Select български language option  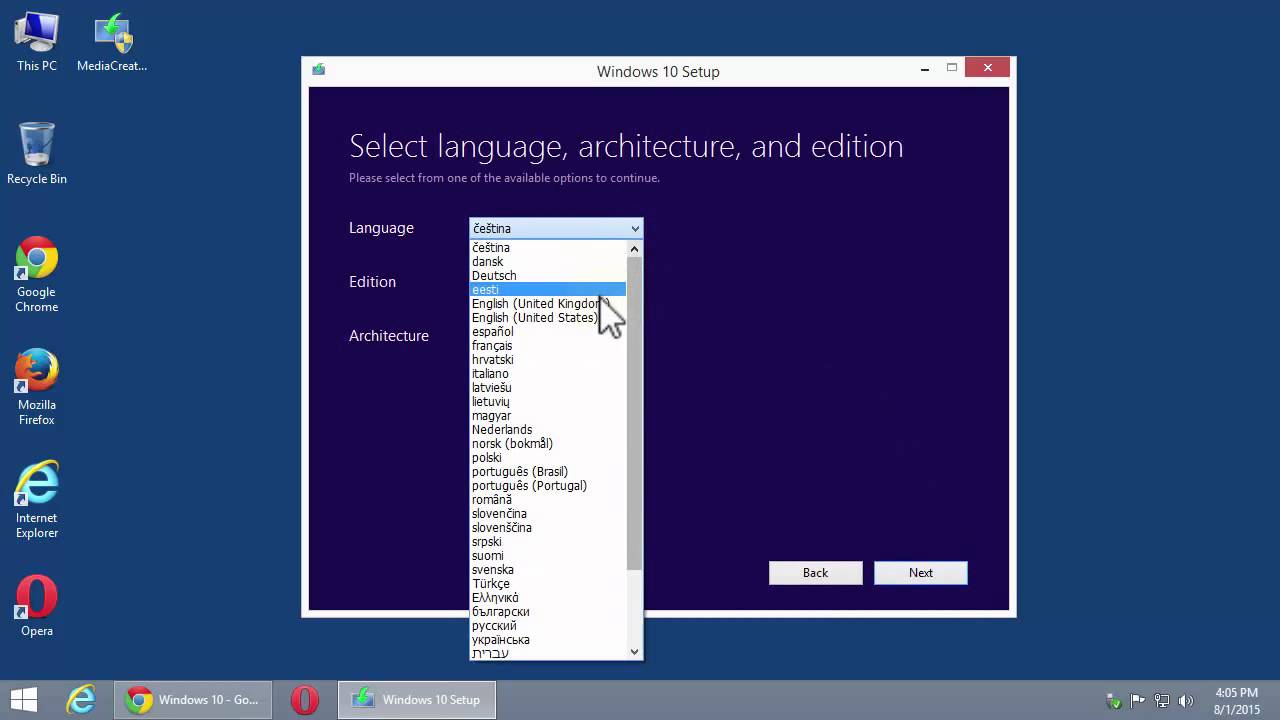548,611
